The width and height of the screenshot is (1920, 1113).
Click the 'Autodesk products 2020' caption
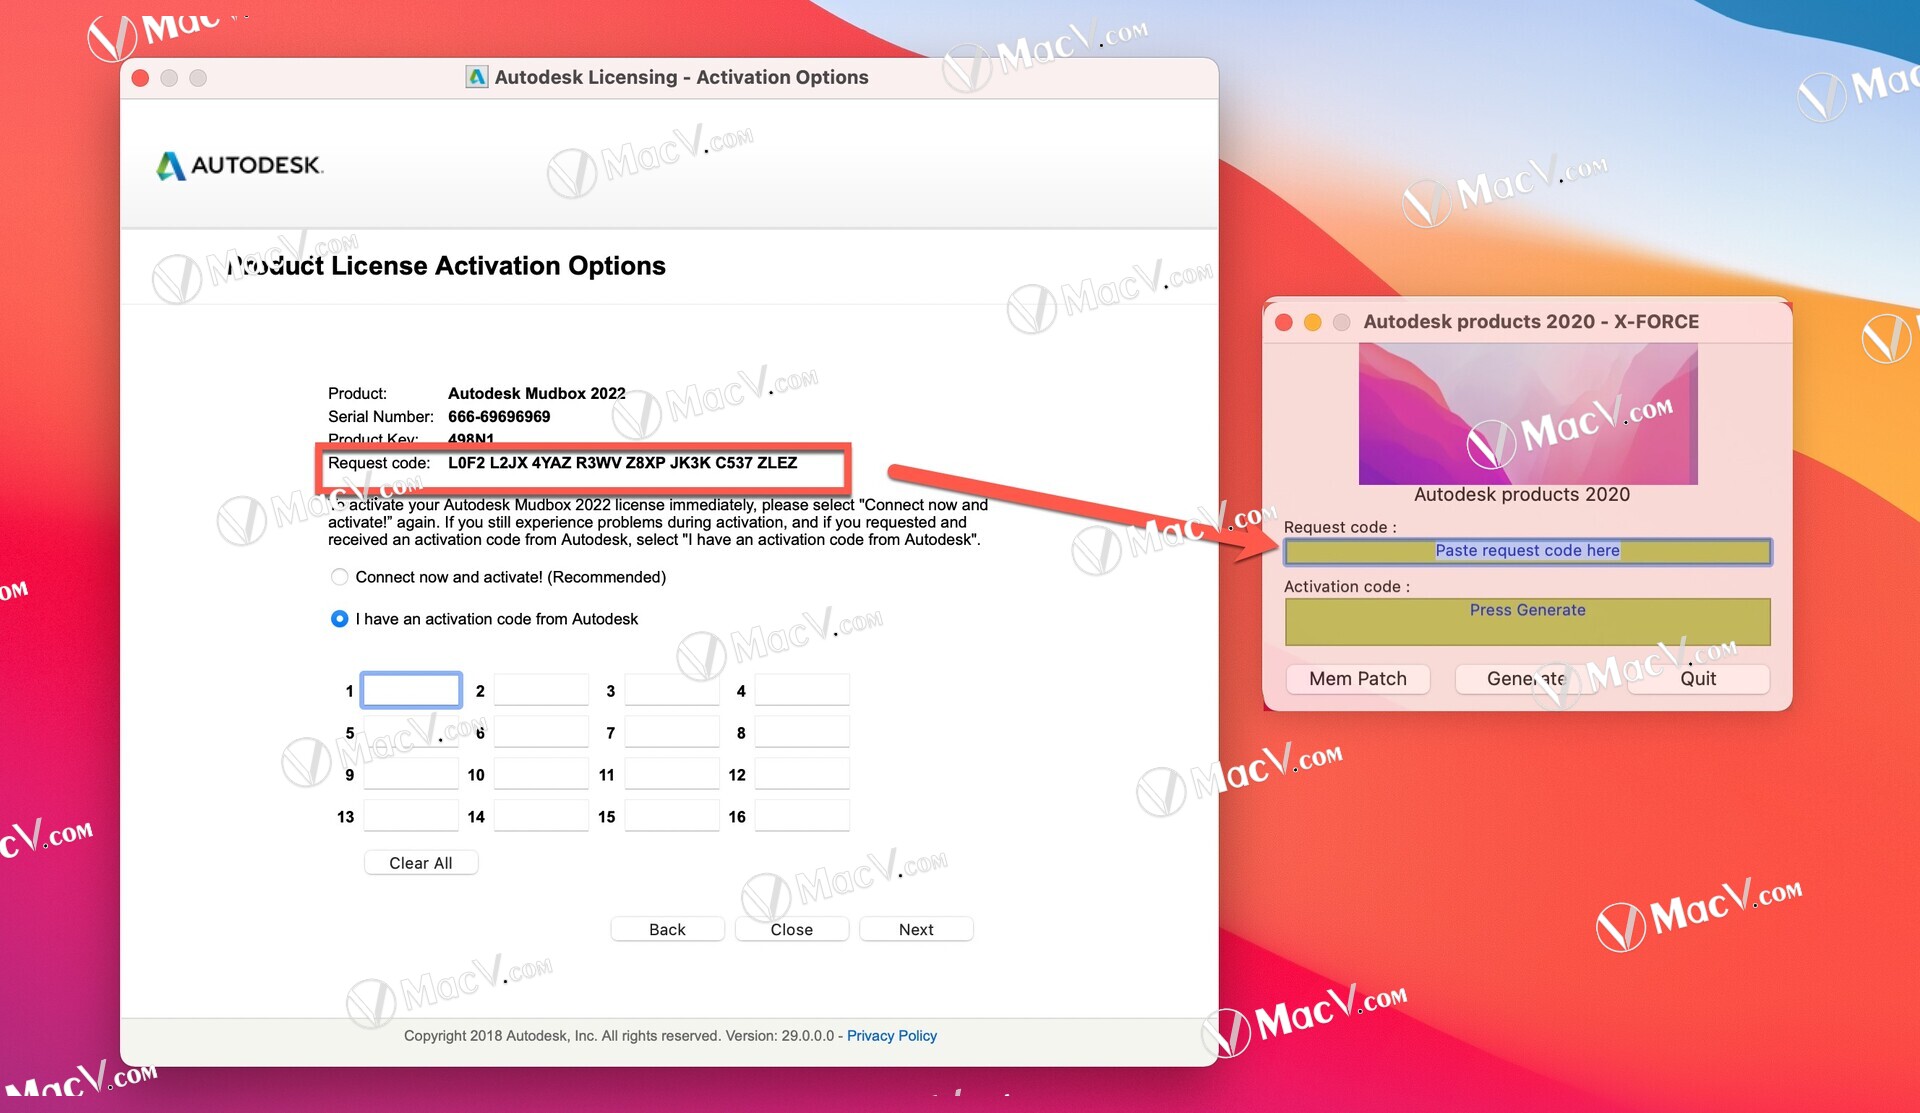point(1521,495)
